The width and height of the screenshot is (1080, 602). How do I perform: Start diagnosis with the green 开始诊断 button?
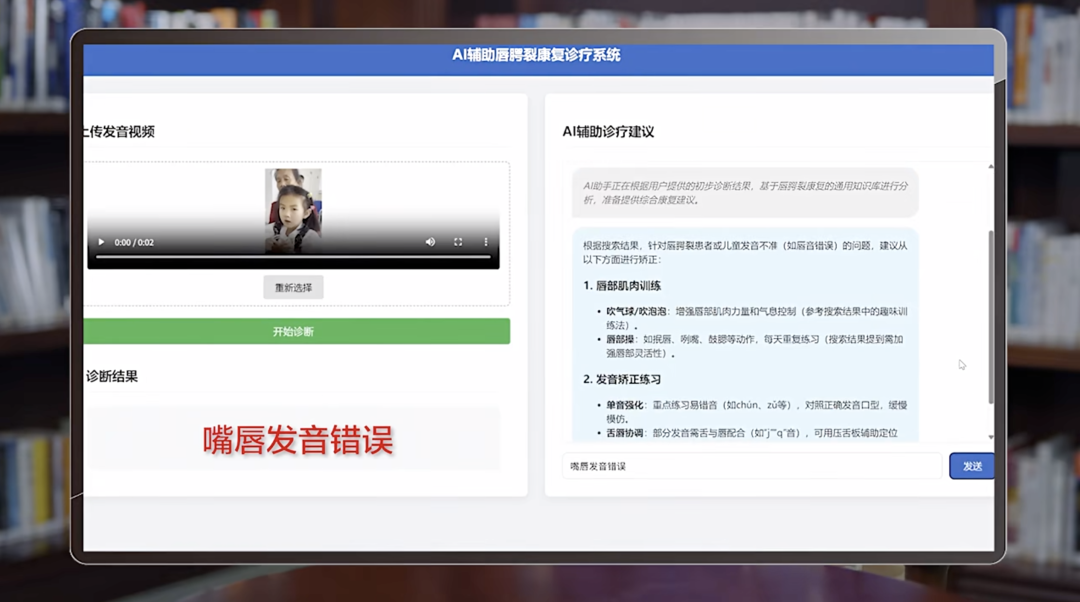[297, 331]
